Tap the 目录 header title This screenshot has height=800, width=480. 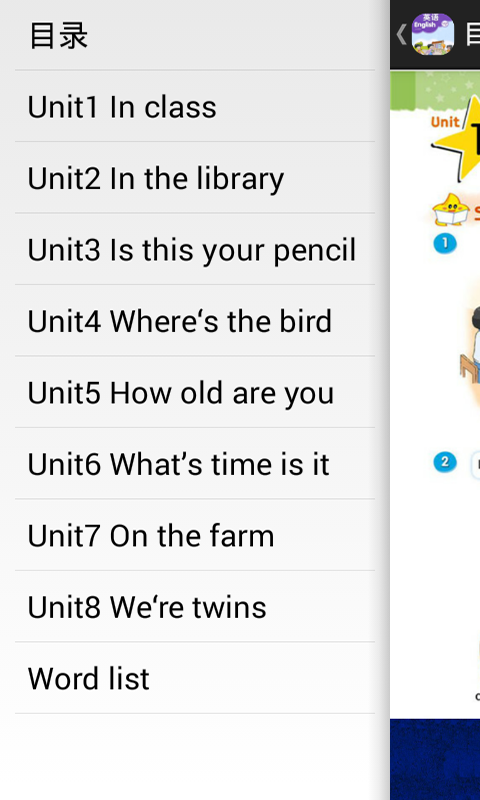(58, 35)
